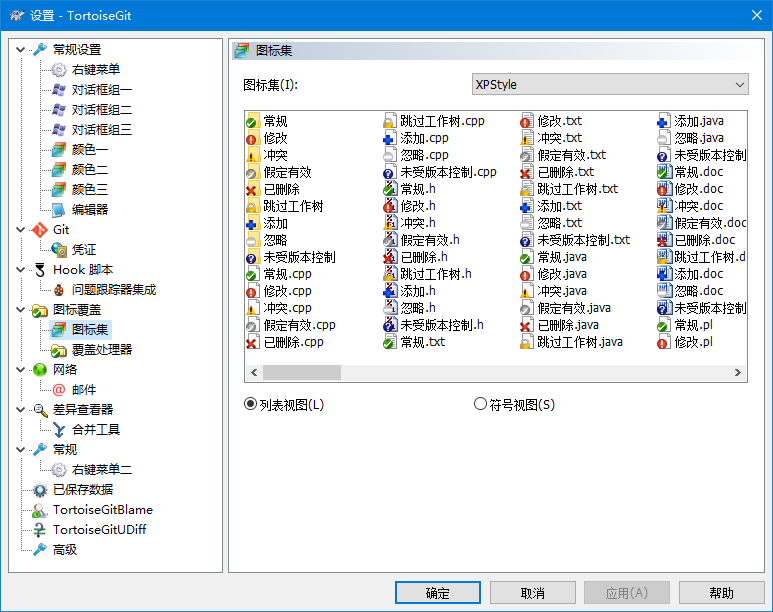Image resolution: width=773 pixels, height=612 pixels.
Task: Open the 右键菜单二 settings page
Action: tap(102, 470)
